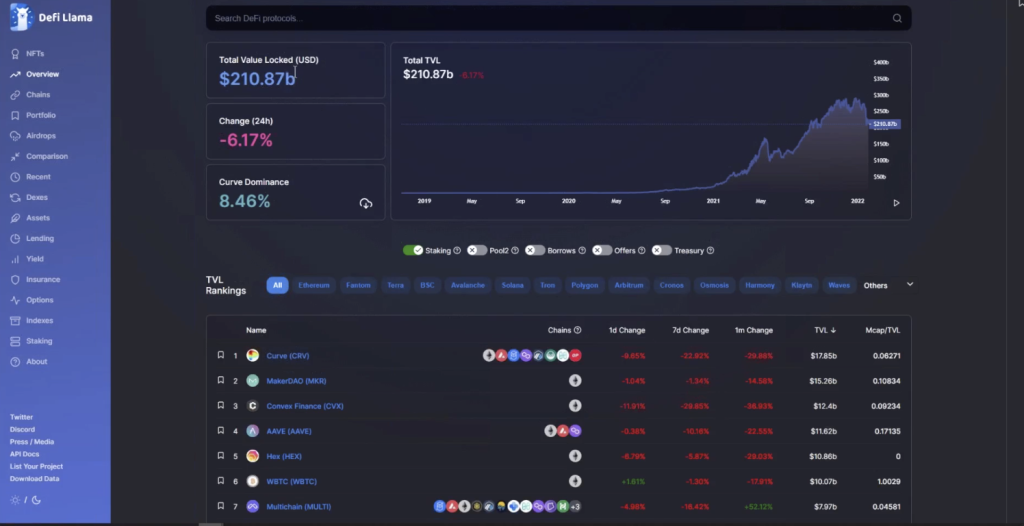This screenshot has width=1024, height=526.
Task: Open the NFTs sidebar section
Action: [35, 54]
